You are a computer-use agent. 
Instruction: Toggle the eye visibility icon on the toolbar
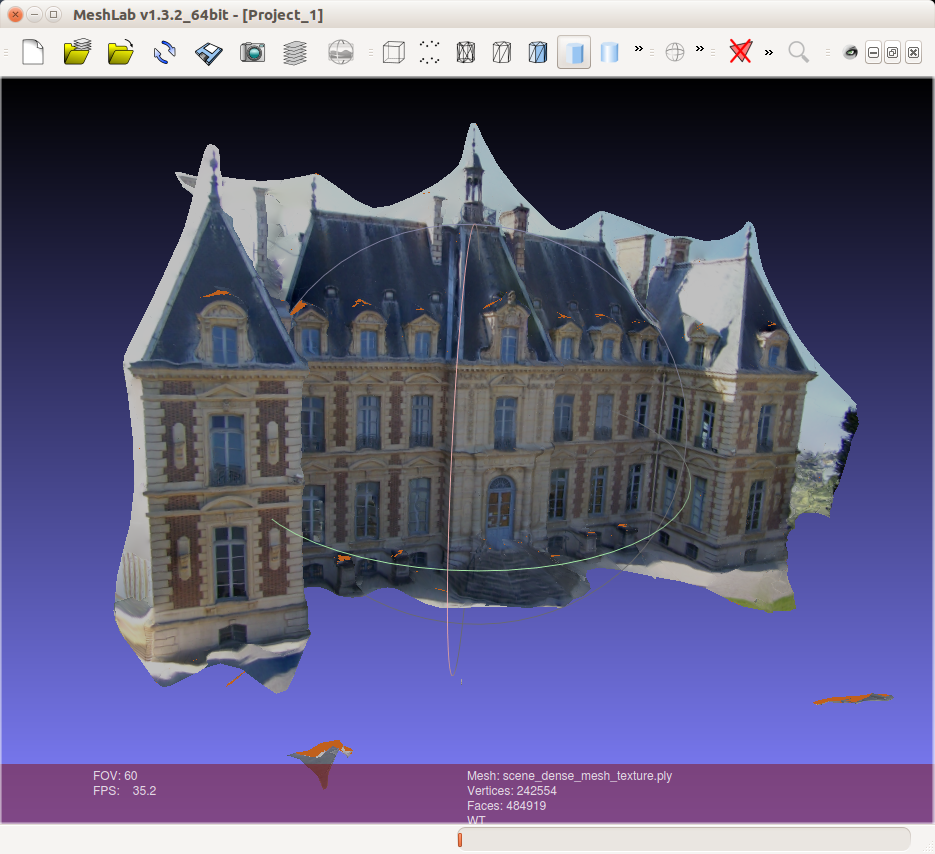pyautogui.click(x=850, y=51)
